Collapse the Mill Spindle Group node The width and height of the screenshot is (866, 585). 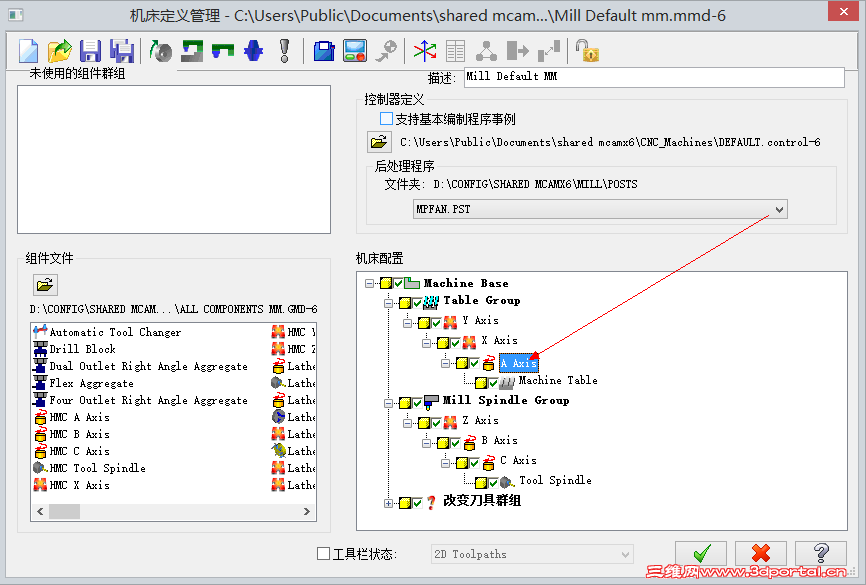point(388,403)
